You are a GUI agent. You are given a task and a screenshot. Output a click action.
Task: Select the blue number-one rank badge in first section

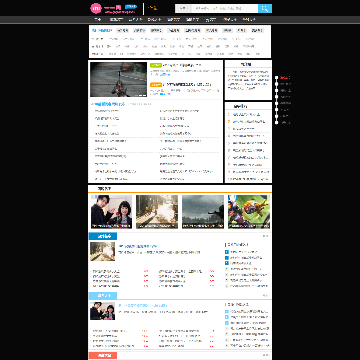pyautogui.click(x=227, y=252)
